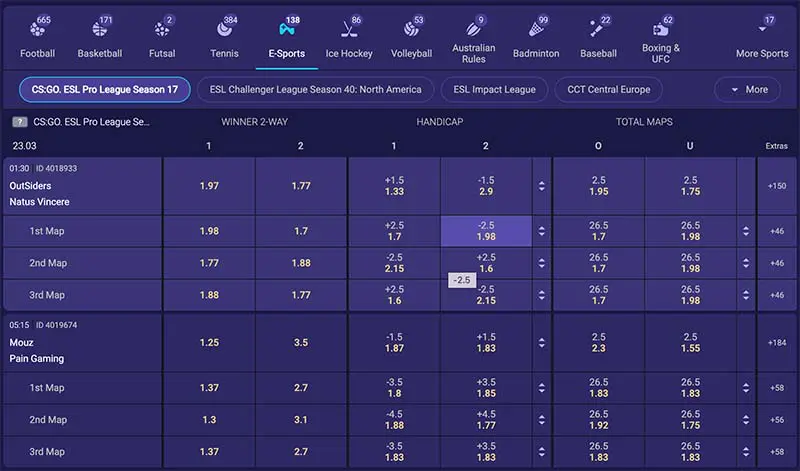Click the 'ID 4018933' match identifier
The image size is (800, 471).
pyautogui.click(x=56, y=168)
